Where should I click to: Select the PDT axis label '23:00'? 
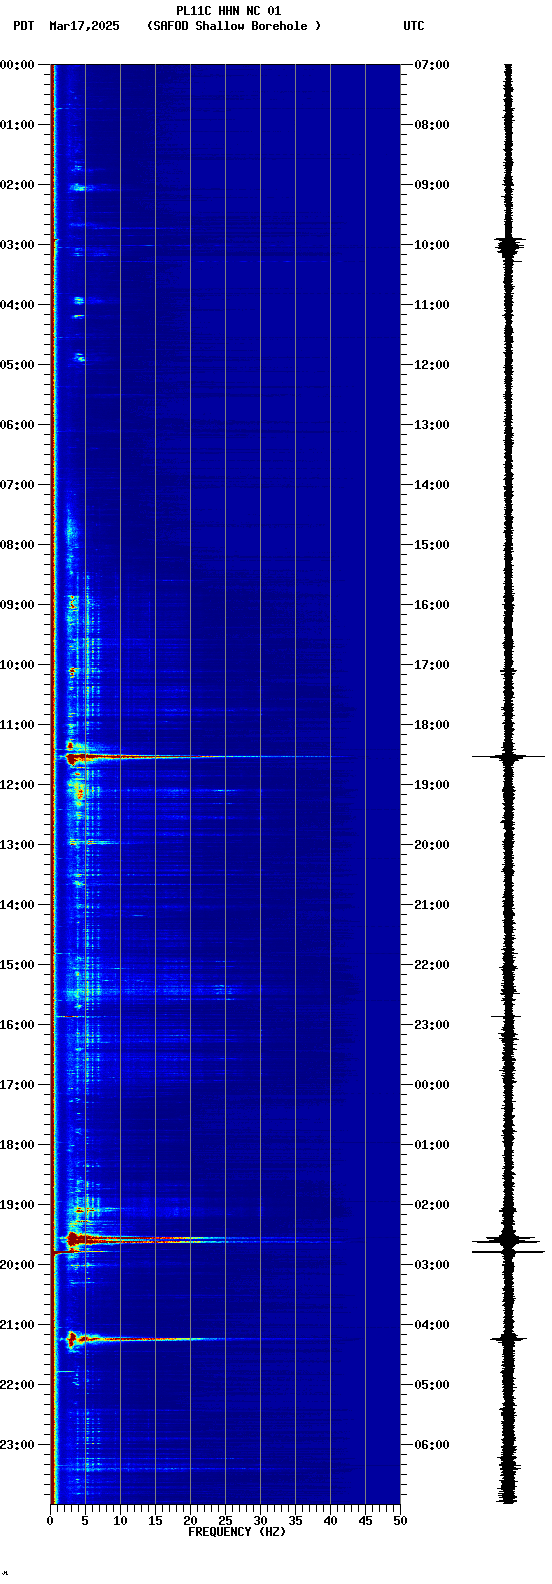18,1445
